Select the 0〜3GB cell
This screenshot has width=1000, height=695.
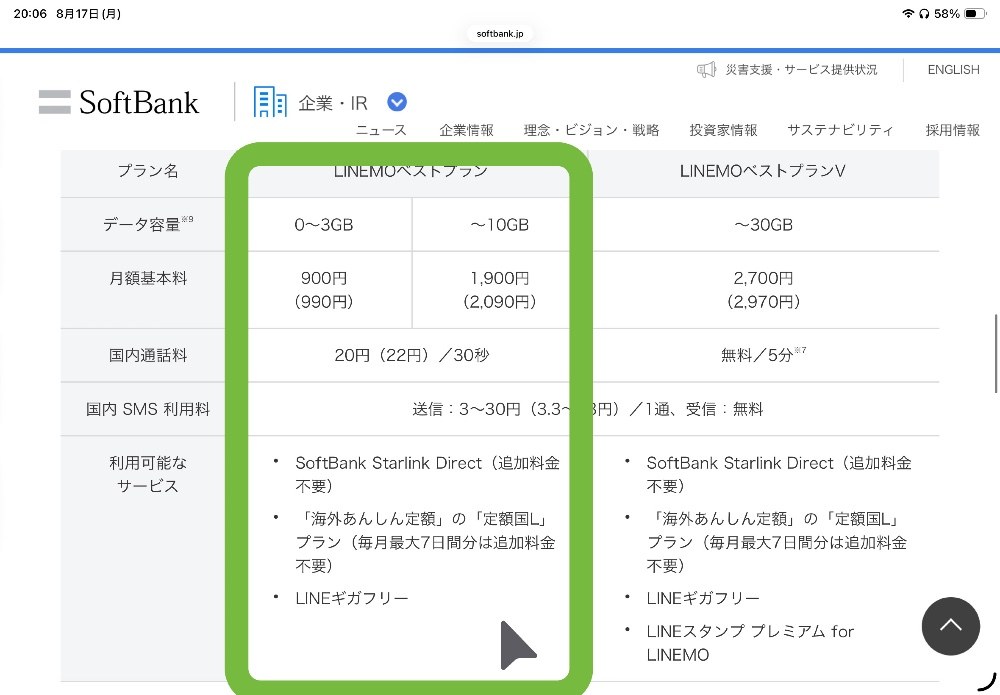coord(323,224)
